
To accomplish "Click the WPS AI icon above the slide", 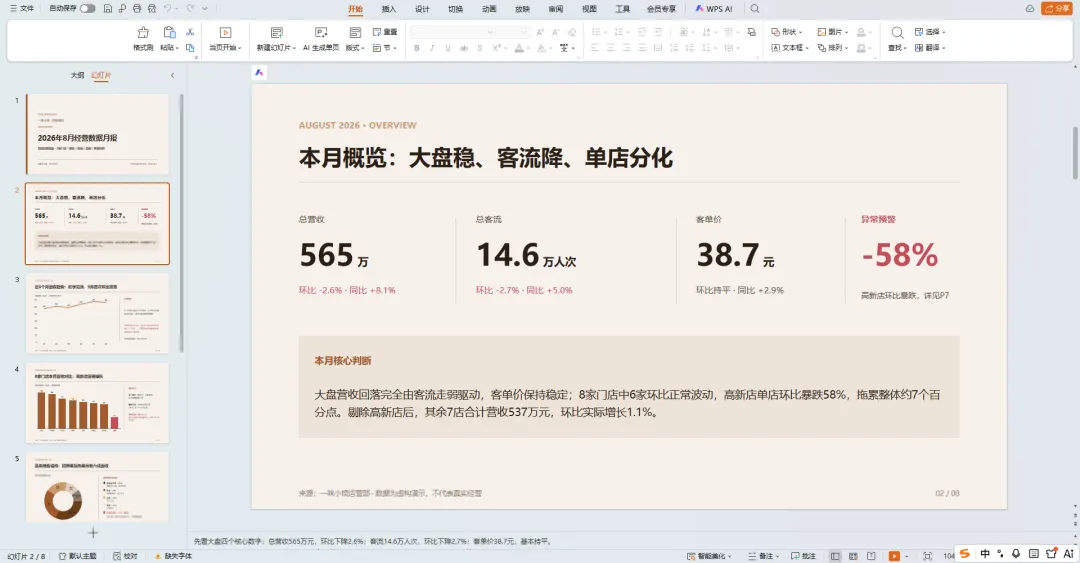I will [x=259, y=72].
